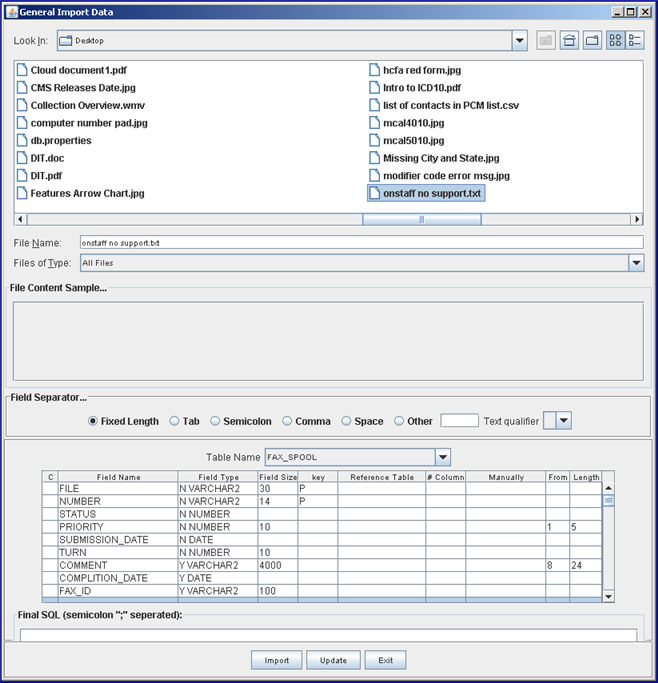Image resolution: width=658 pixels, height=683 pixels.
Task: Click the Manually column header
Action: coord(506,477)
